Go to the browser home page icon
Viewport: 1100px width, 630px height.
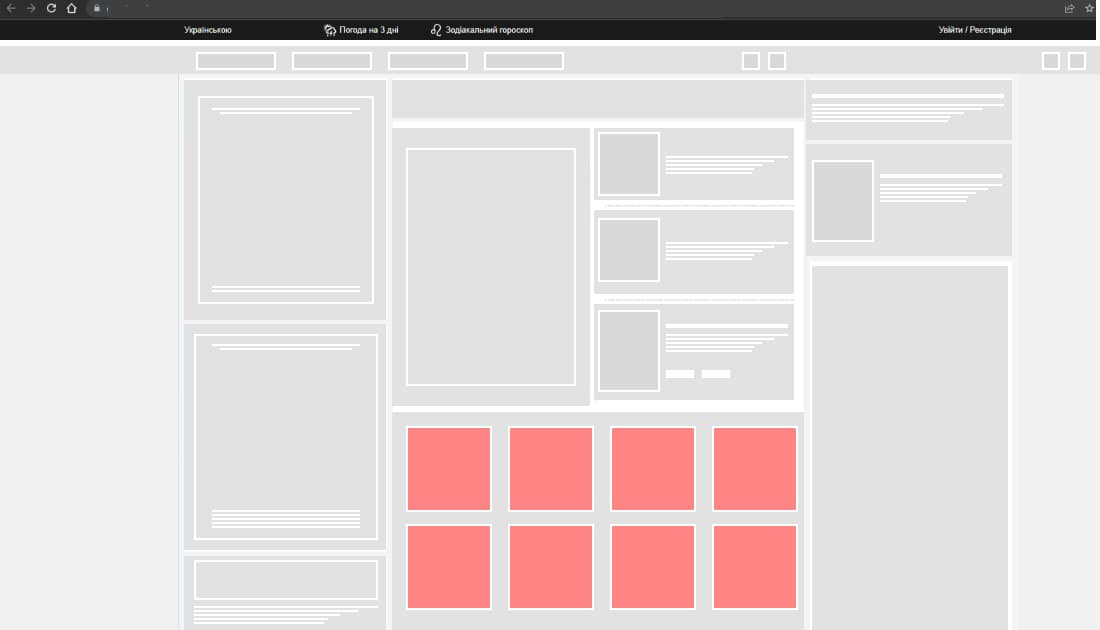pos(71,8)
